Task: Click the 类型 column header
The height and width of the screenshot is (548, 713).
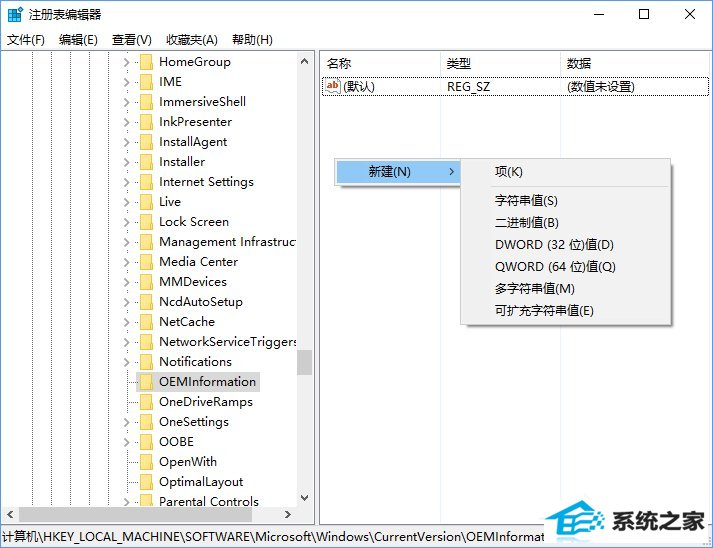Action: [459, 63]
